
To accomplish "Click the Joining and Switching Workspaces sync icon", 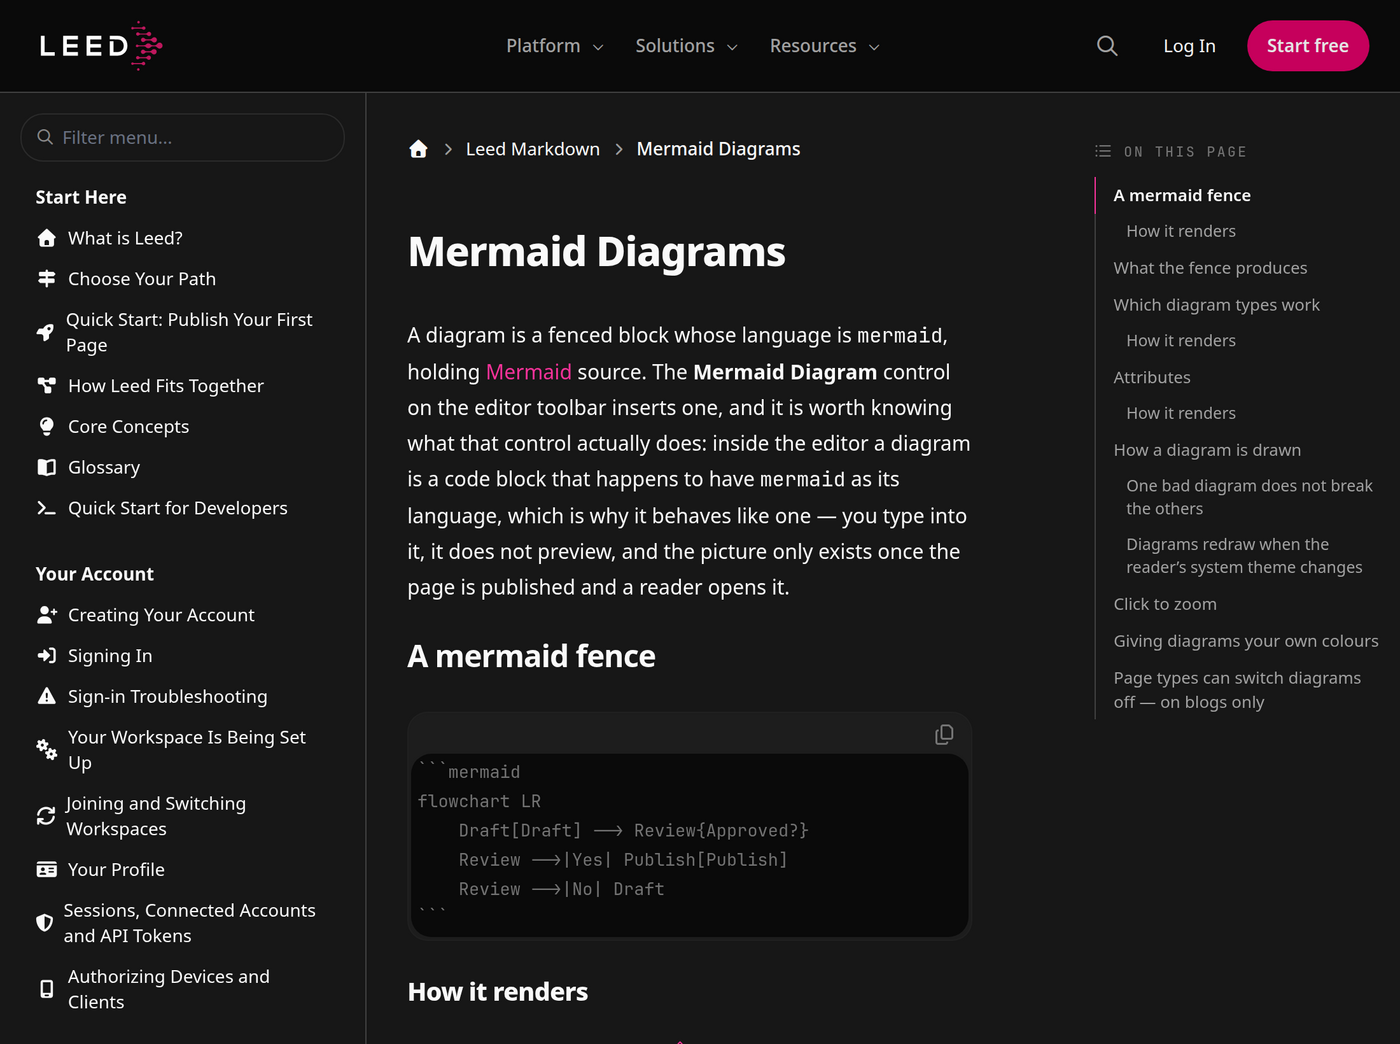I will pyautogui.click(x=45, y=816).
